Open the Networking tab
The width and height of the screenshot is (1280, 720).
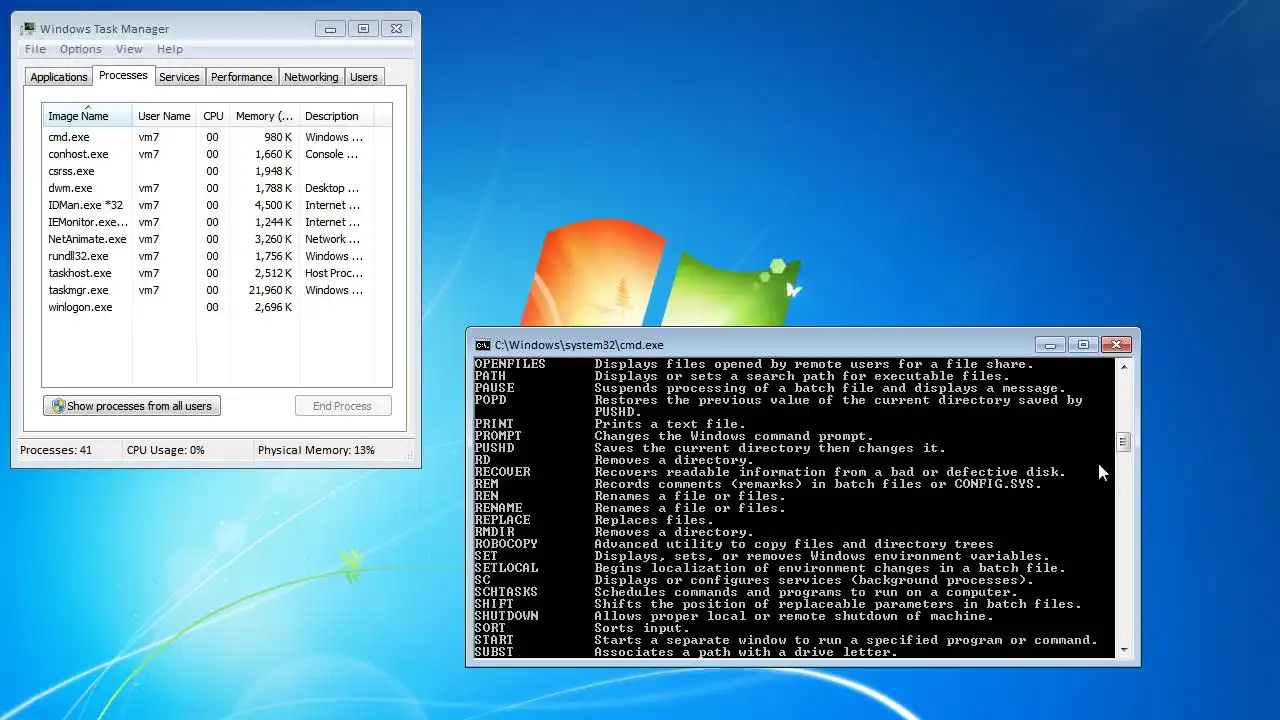[x=311, y=77]
